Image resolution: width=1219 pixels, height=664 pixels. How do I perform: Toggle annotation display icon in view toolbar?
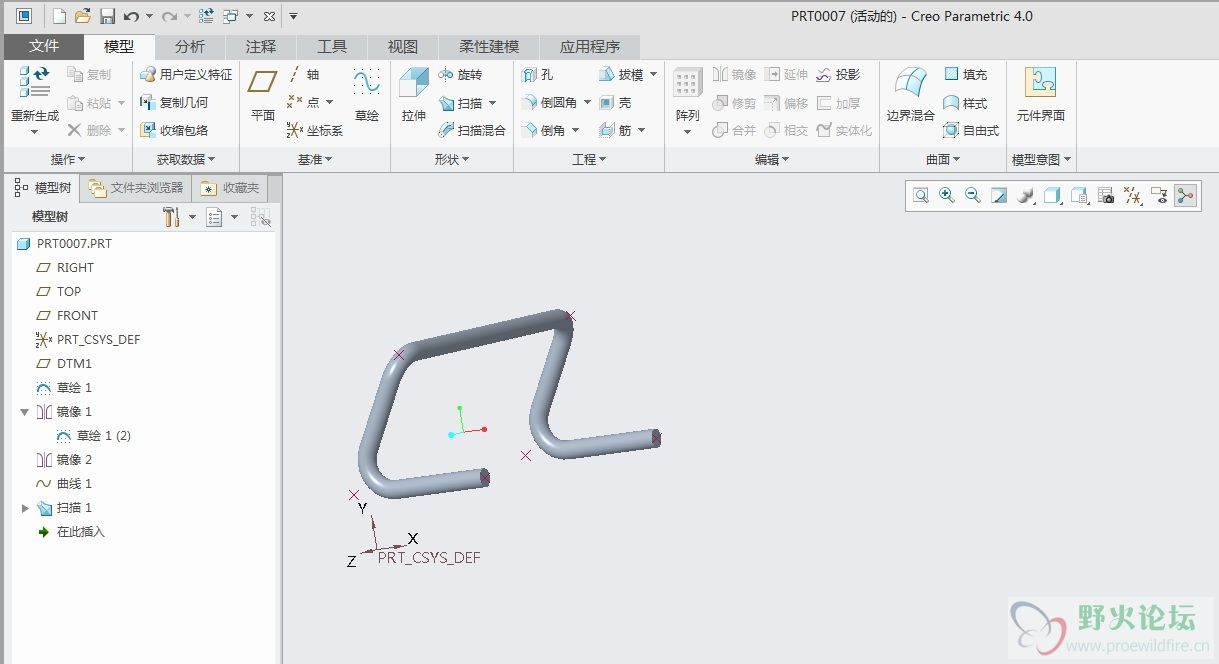click(1159, 196)
